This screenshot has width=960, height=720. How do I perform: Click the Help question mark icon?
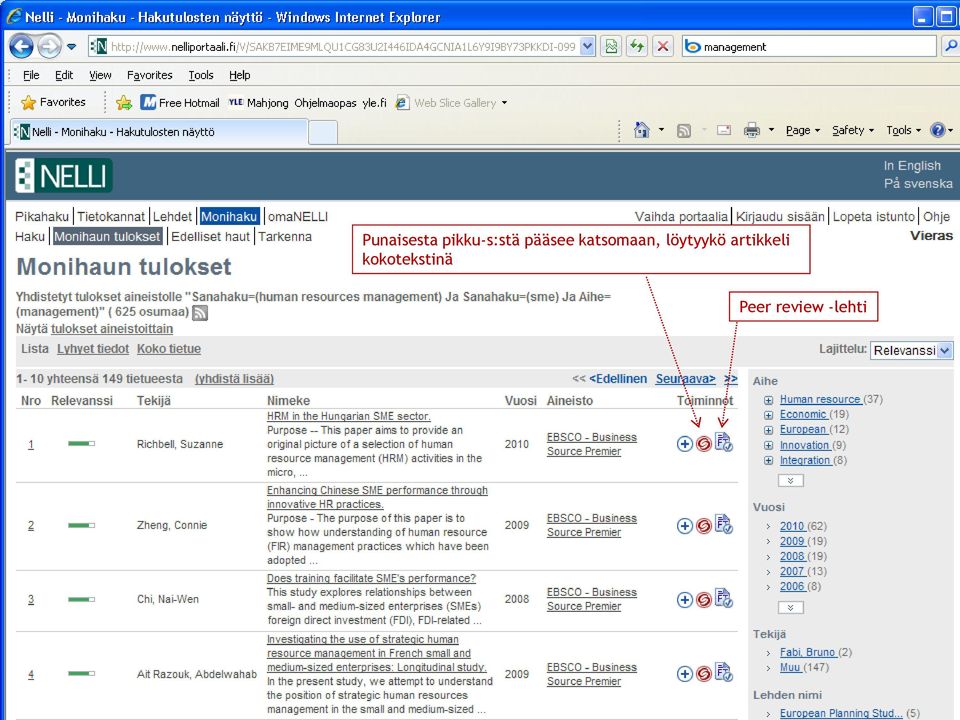click(937, 130)
